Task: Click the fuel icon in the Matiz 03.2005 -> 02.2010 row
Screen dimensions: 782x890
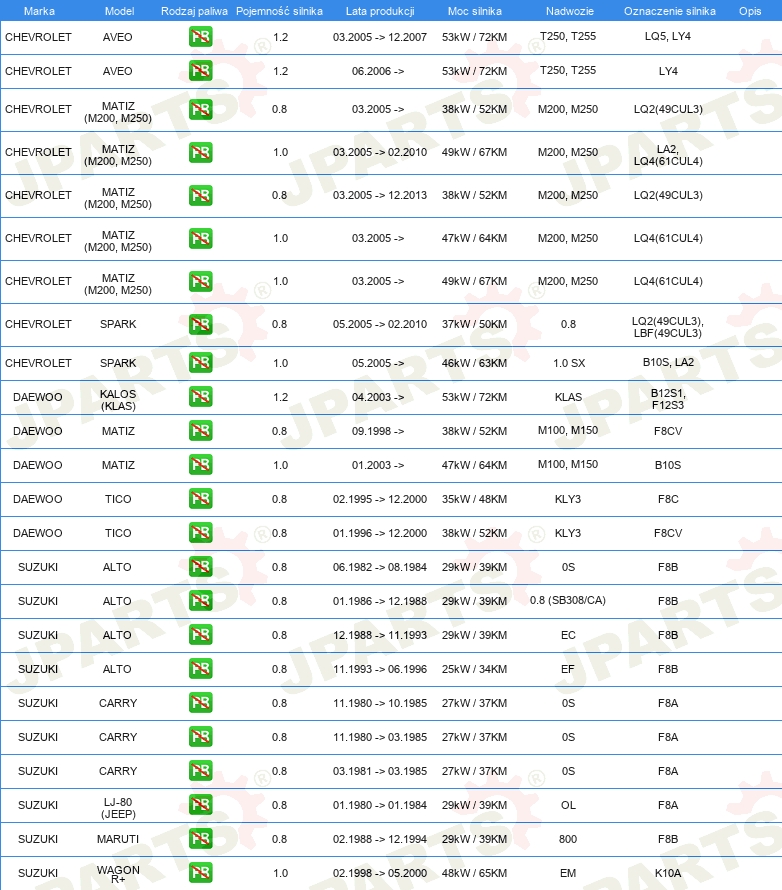Action: [x=200, y=152]
